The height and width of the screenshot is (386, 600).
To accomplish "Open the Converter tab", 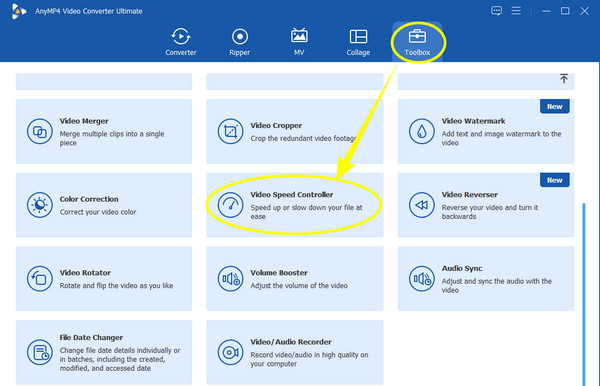I will [x=181, y=42].
